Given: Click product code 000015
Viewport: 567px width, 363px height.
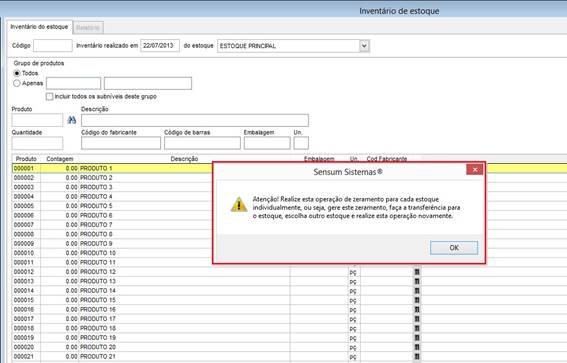Looking at the screenshot, I should pyautogui.click(x=24, y=300).
